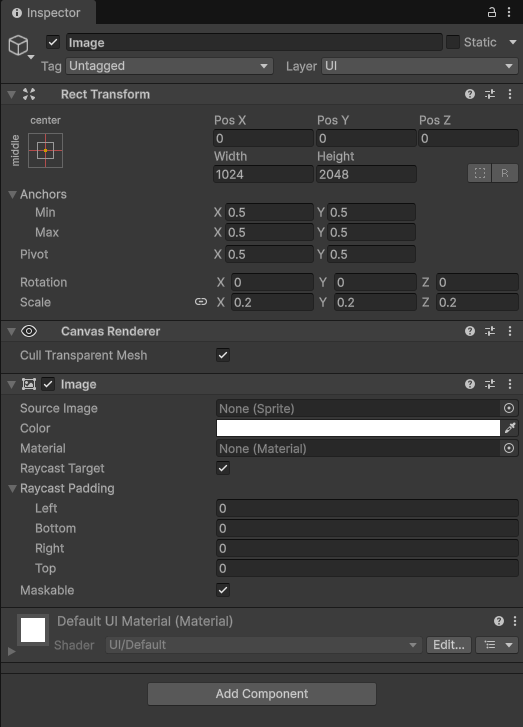Collapse the Raycast Padding section
This screenshot has width=523, height=727.
(x=13, y=488)
